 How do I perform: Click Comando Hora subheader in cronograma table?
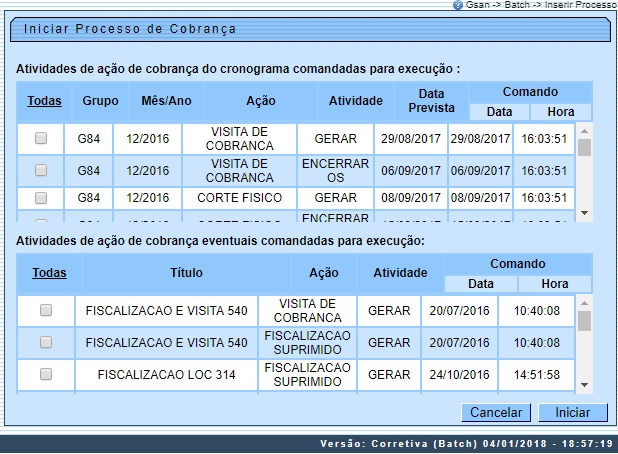click(x=560, y=112)
